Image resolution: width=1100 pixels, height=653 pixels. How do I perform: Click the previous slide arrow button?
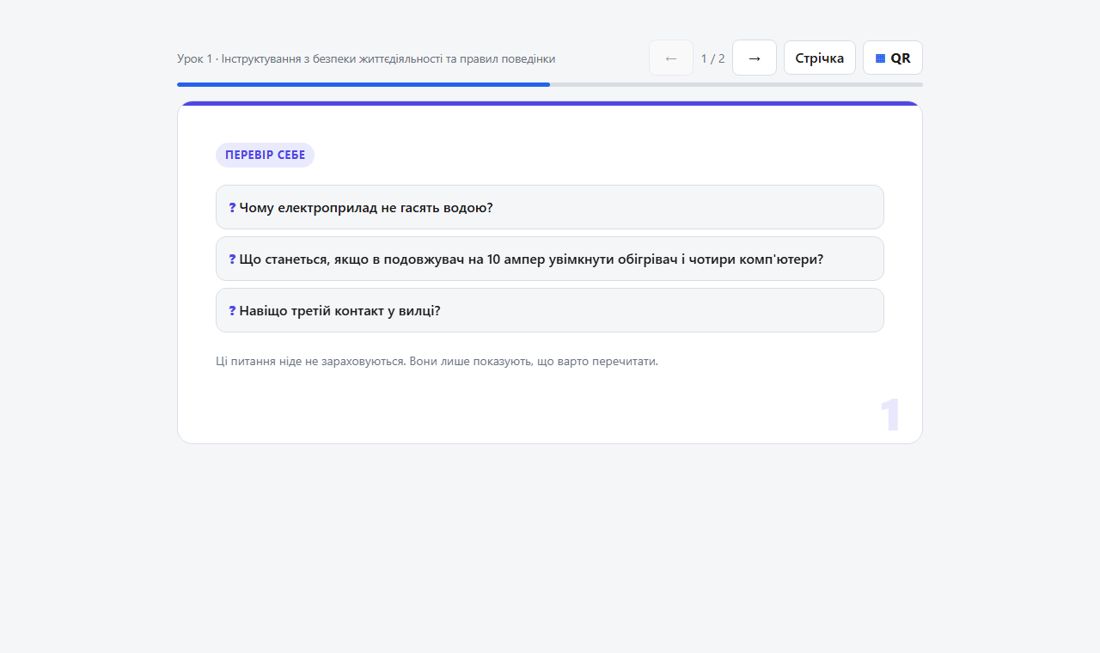pyautogui.click(x=671, y=58)
